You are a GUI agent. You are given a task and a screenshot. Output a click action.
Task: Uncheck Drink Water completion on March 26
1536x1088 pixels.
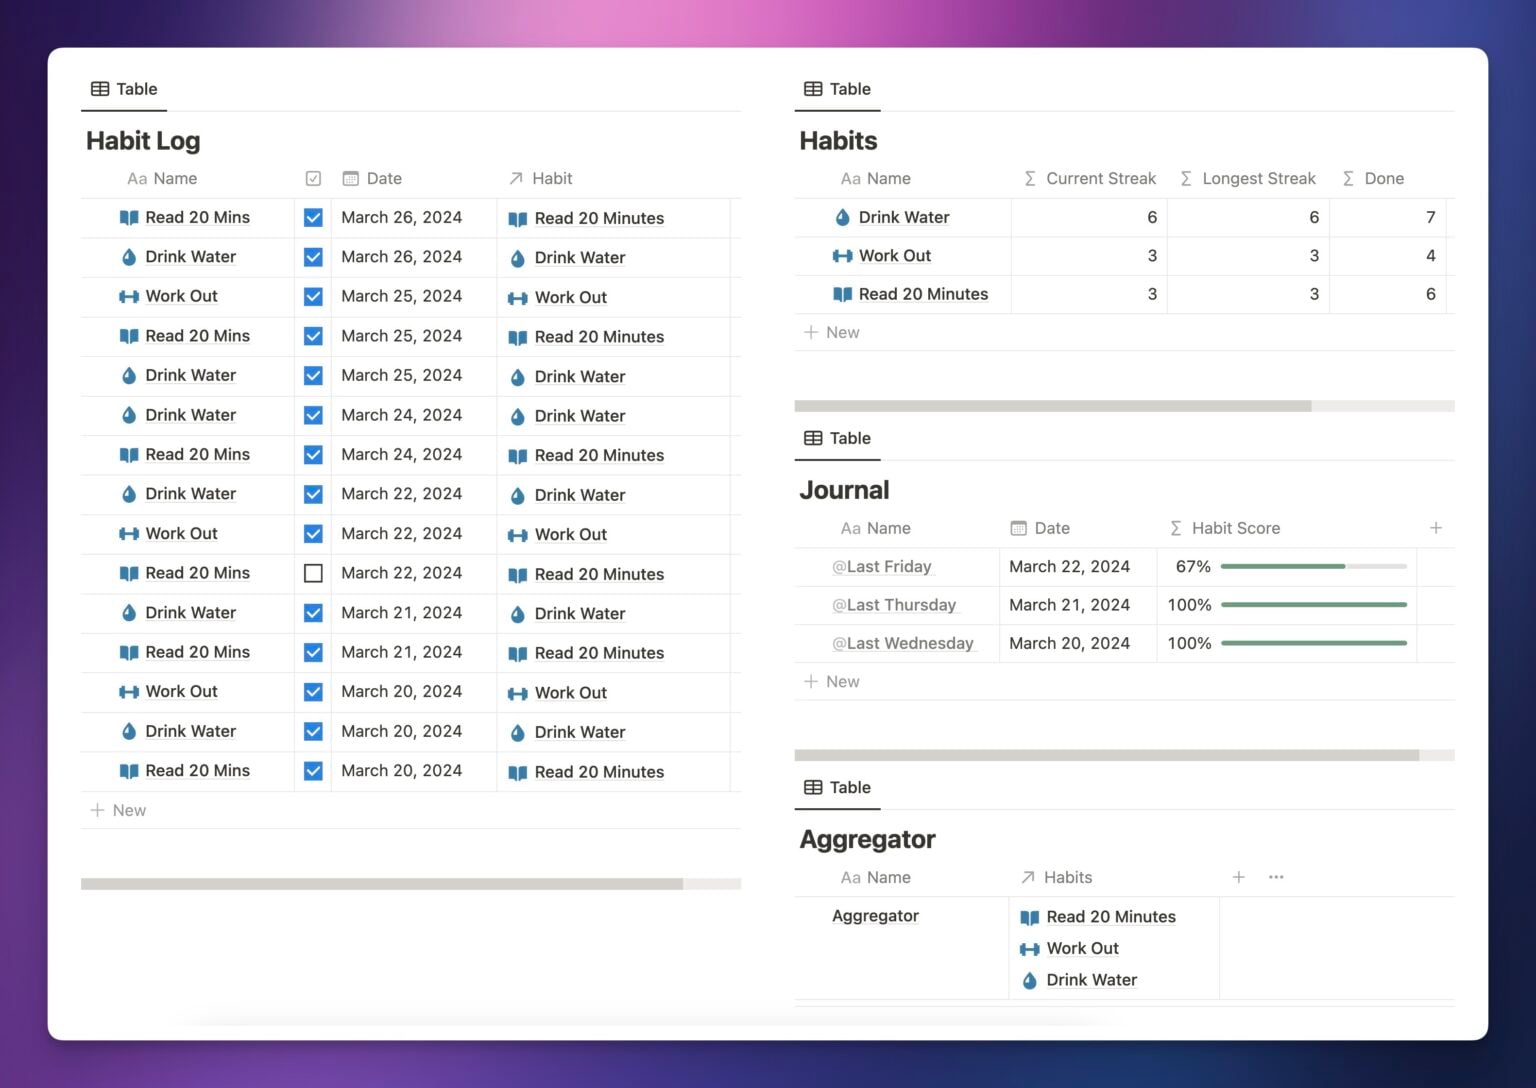click(x=313, y=256)
